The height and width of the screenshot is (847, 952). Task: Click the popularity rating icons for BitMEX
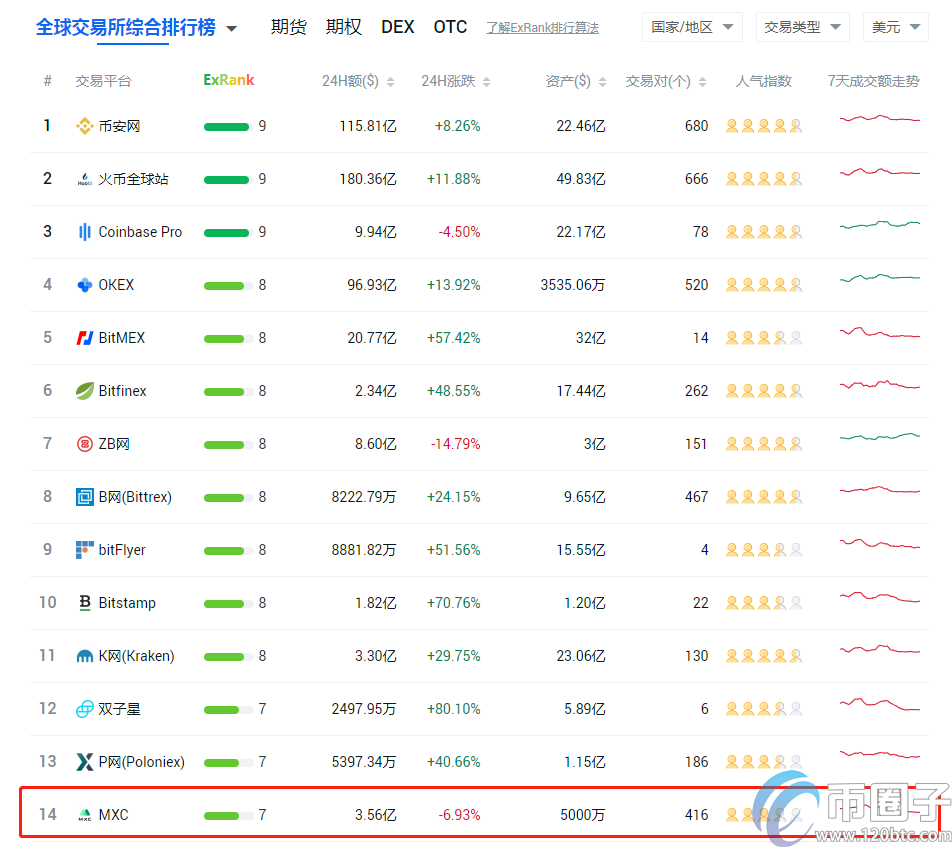[x=764, y=338]
